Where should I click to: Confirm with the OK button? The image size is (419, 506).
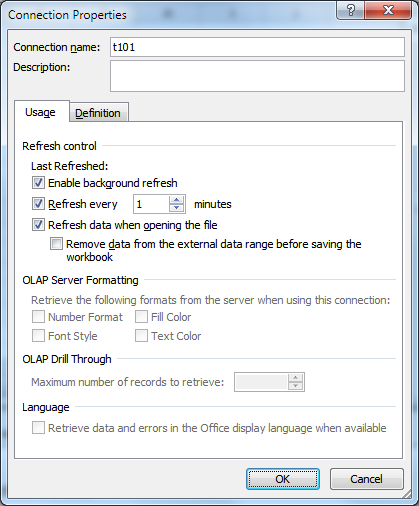pos(283,479)
